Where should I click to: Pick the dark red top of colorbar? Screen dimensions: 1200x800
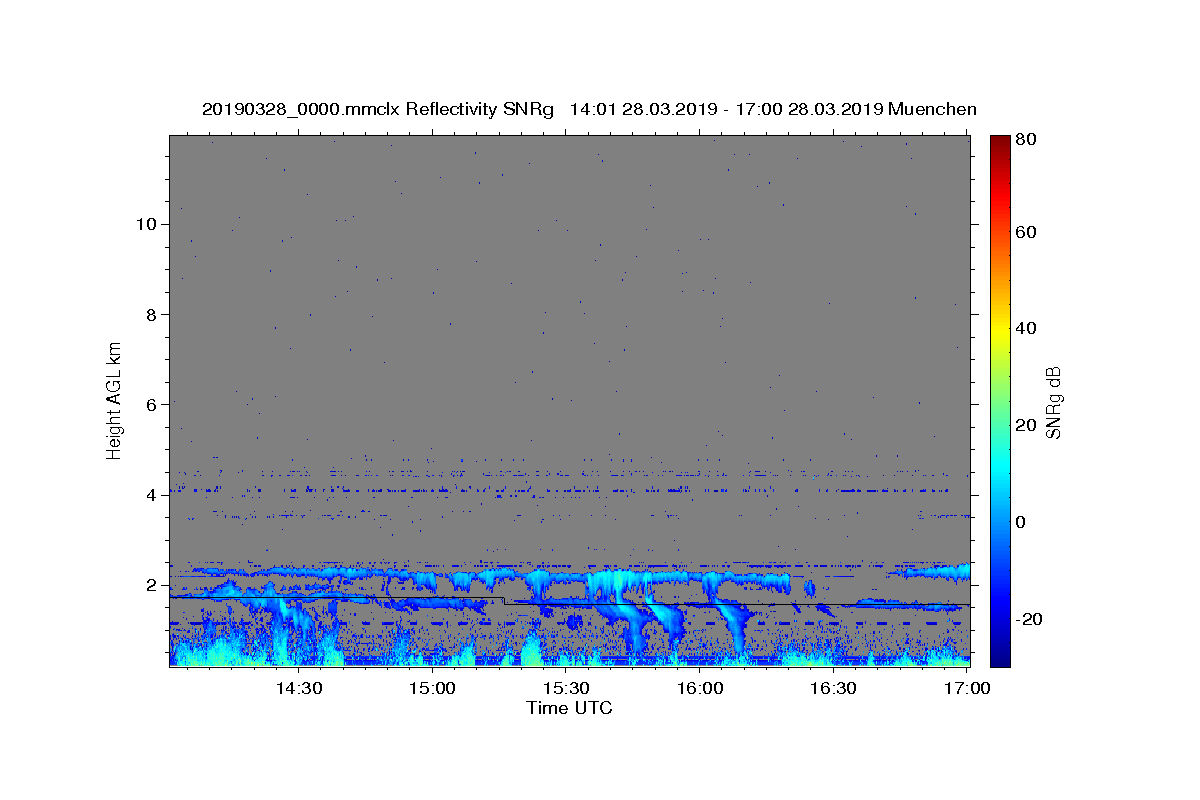(x=1000, y=142)
